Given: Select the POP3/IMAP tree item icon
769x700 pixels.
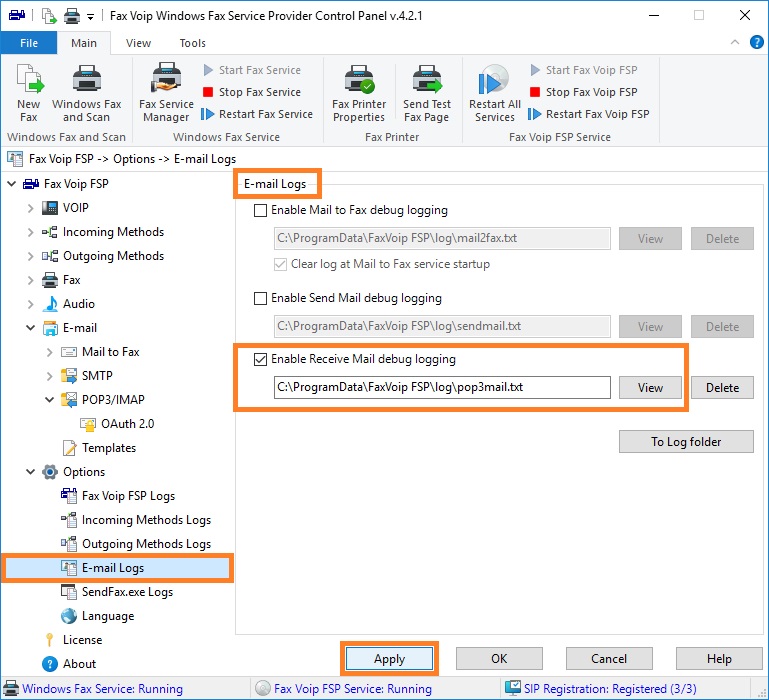Looking at the screenshot, I should (69, 400).
